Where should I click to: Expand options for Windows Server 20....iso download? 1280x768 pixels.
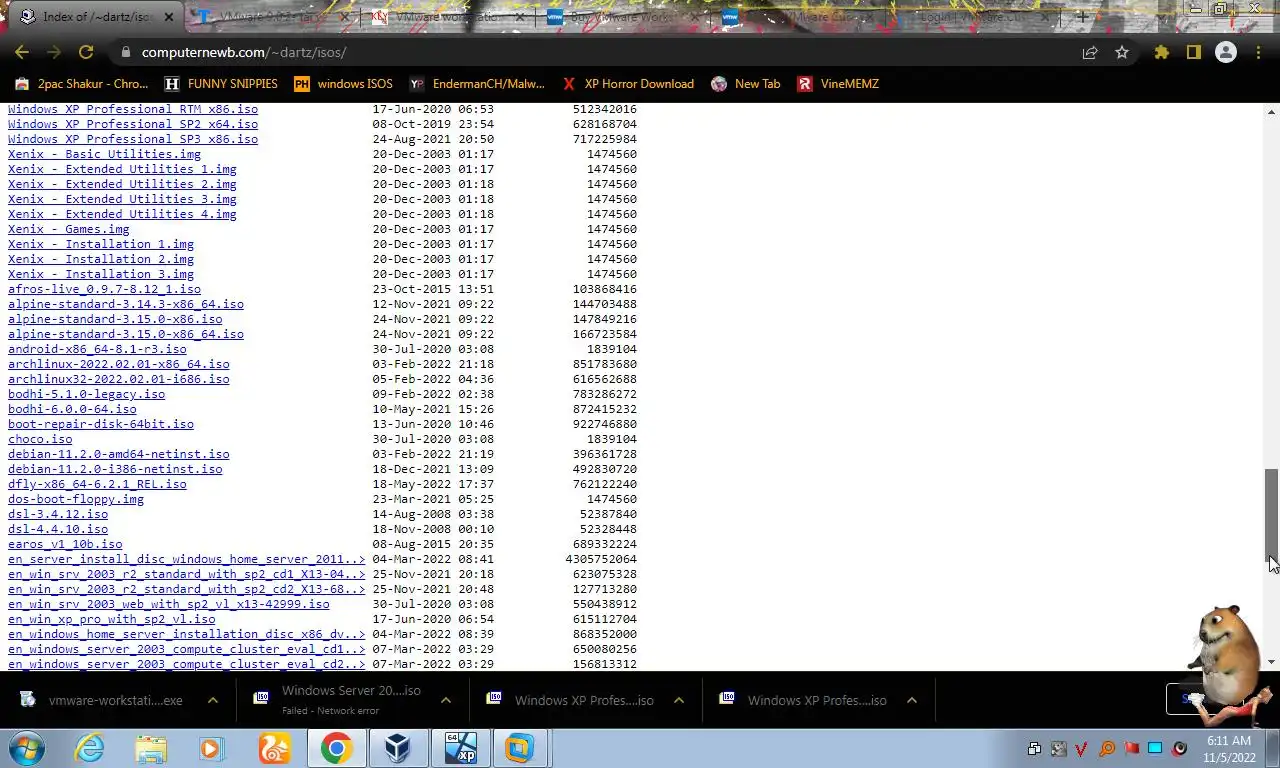click(x=446, y=700)
